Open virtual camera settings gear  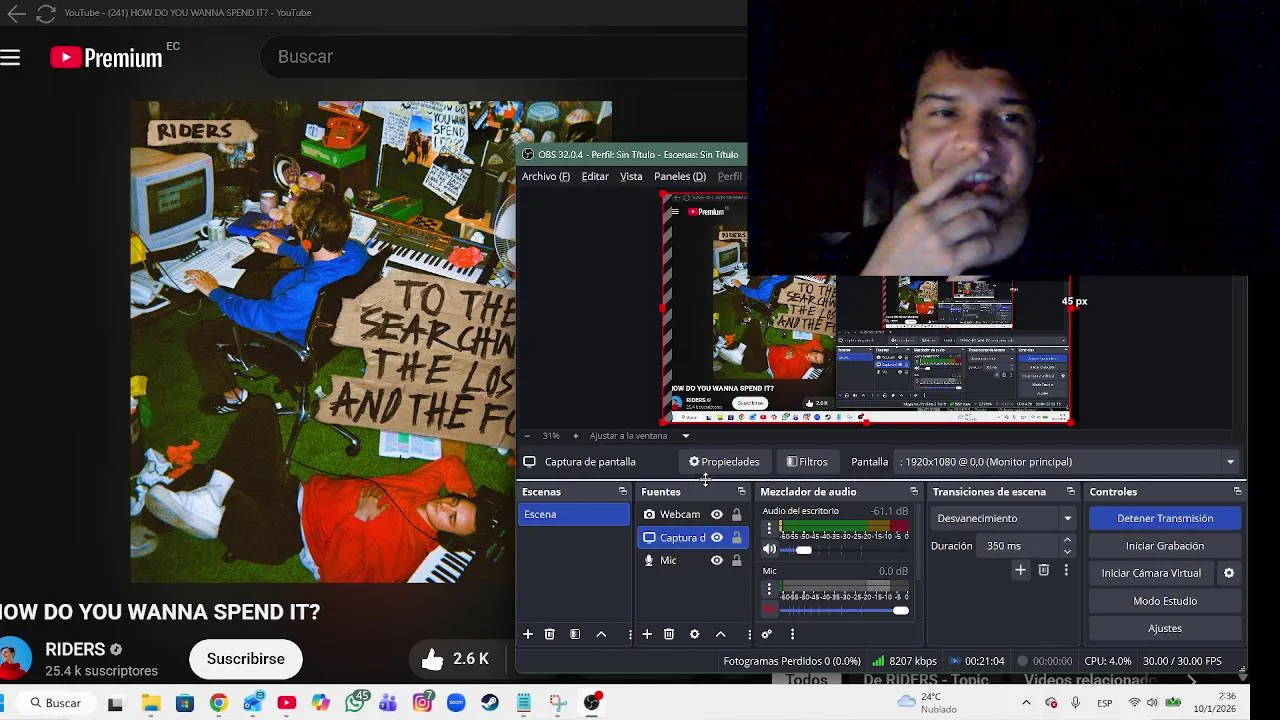click(1229, 573)
